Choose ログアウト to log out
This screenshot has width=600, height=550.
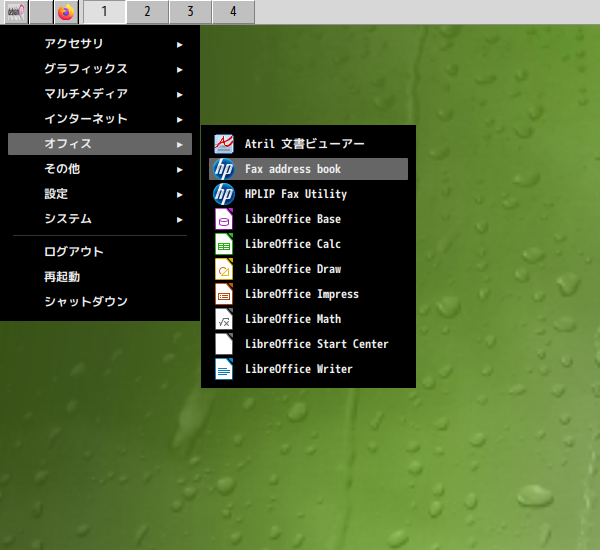pyautogui.click(x=100, y=252)
